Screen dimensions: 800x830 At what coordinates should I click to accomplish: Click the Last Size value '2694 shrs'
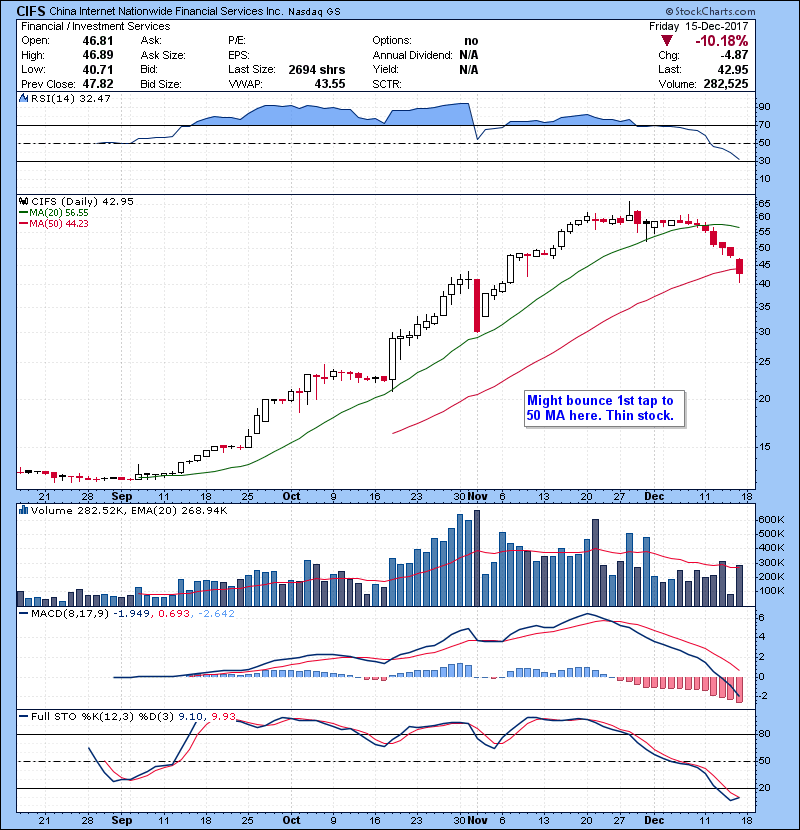317,69
